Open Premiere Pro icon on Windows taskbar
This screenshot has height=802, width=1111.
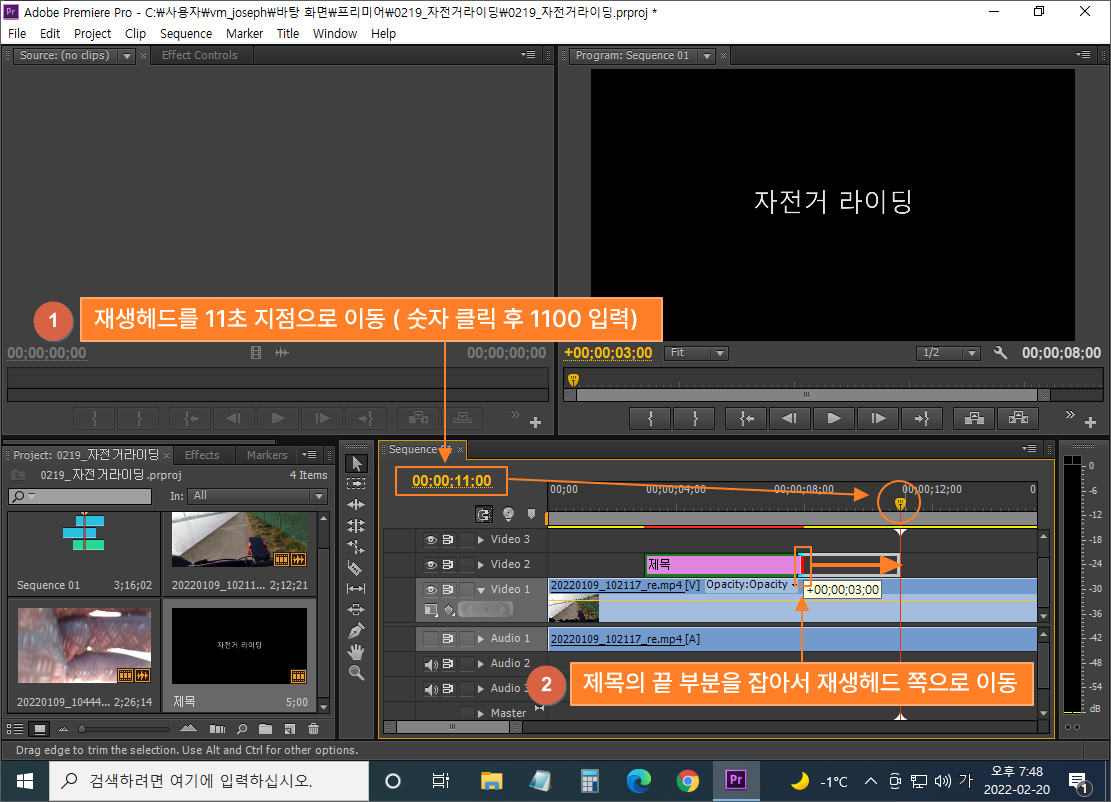pyautogui.click(x=735, y=781)
